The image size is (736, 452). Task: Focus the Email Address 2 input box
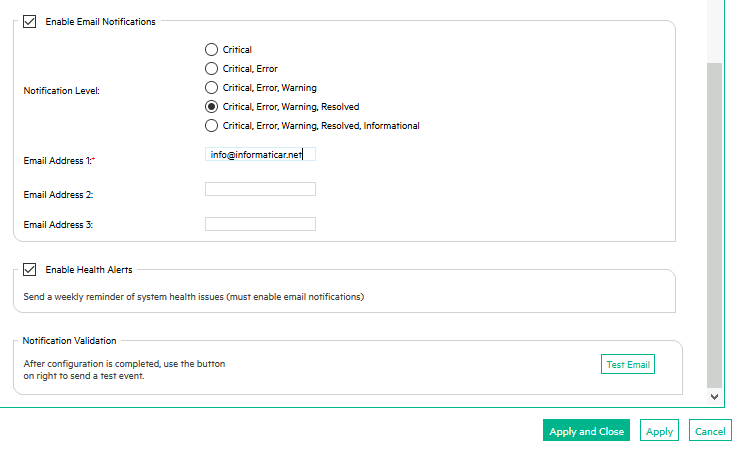[x=261, y=189]
